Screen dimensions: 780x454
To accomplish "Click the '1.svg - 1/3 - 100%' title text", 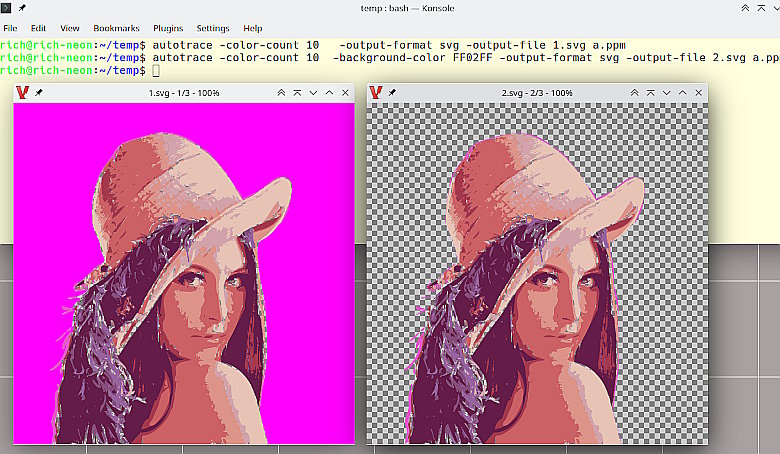I will (x=184, y=93).
